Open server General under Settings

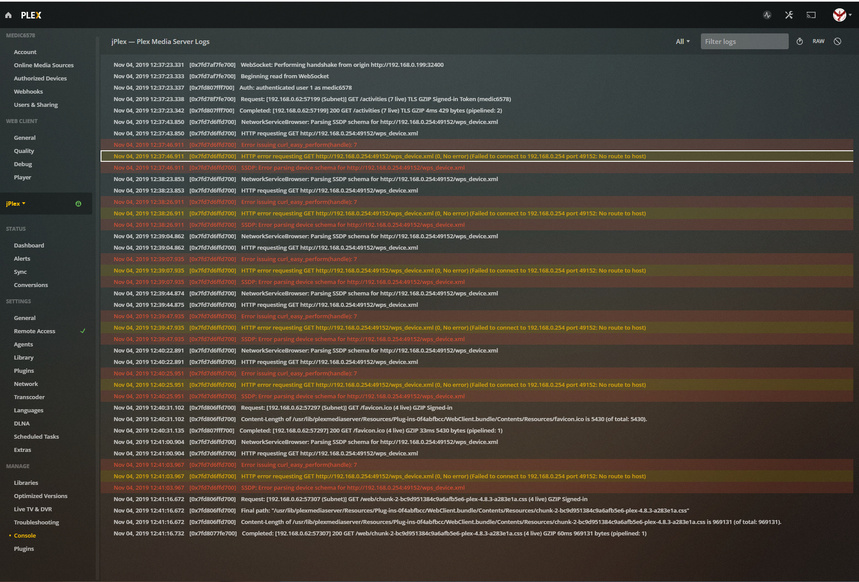coord(25,318)
